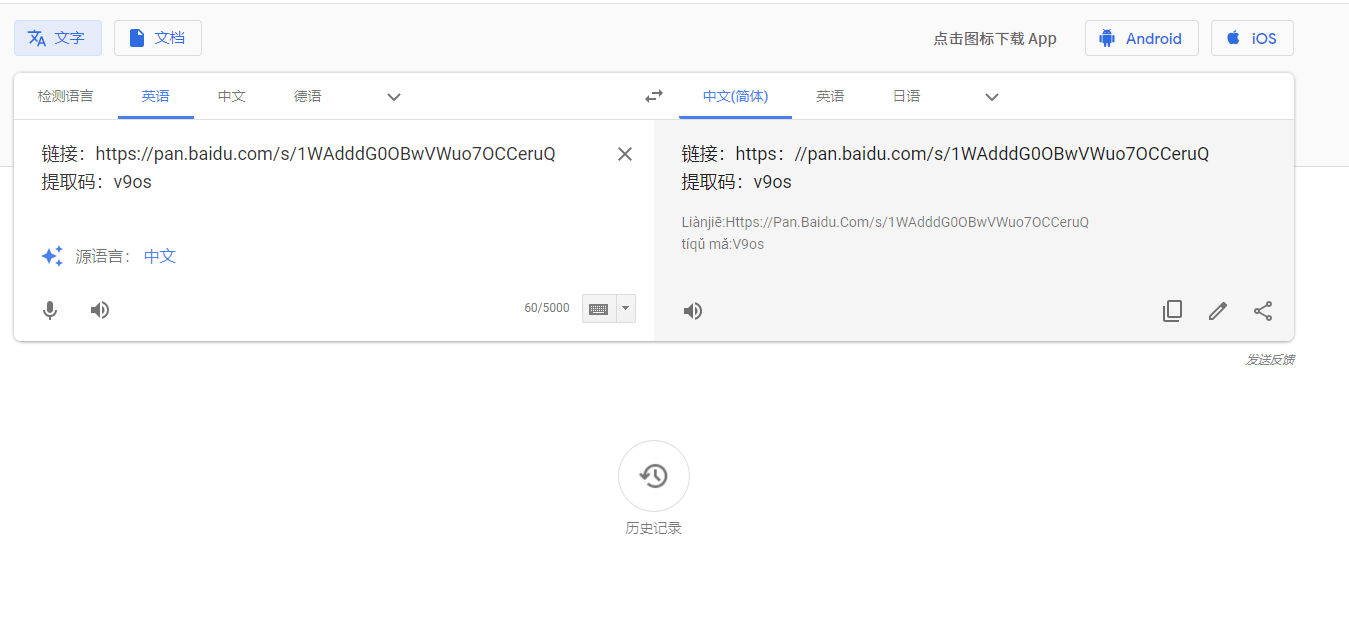Download the Android app
This screenshot has width=1349, height=618.
pyautogui.click(x=1141, y=38)
